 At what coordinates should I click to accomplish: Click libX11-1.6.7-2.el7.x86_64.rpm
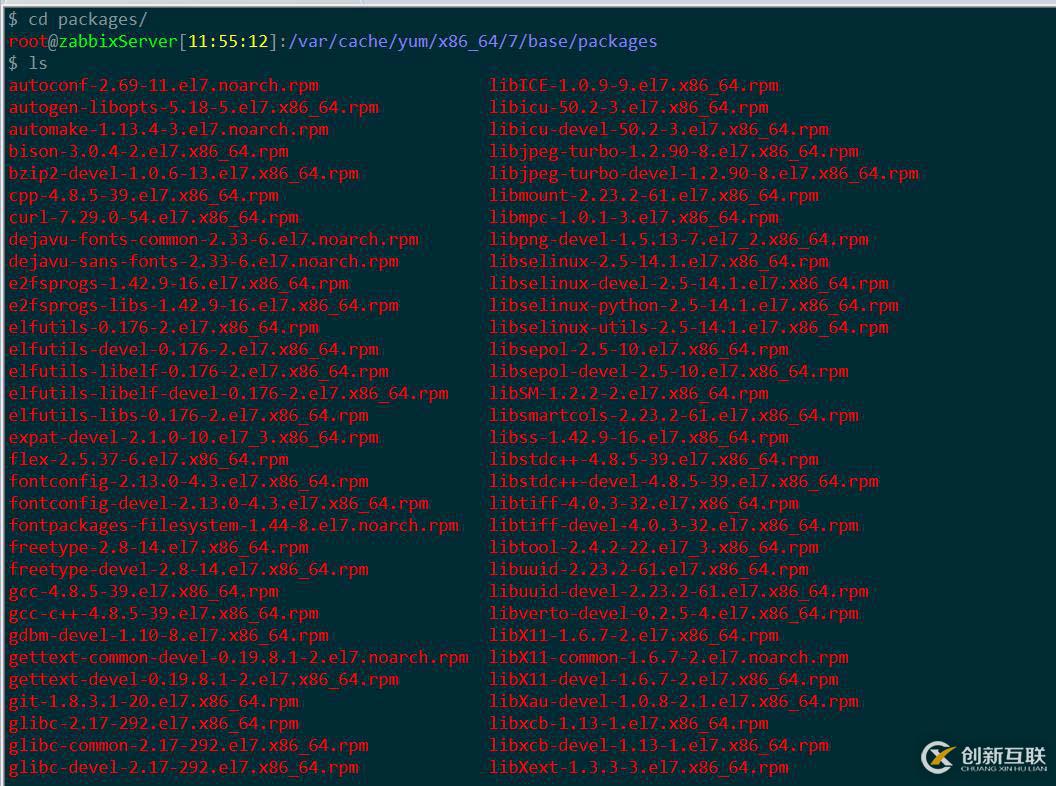[634, 636]
